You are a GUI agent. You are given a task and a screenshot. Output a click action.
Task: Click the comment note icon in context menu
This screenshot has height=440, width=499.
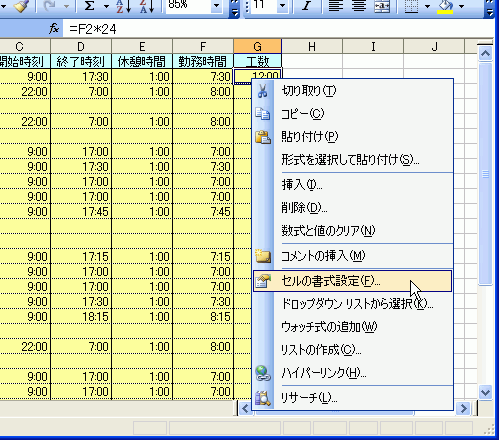[x=263, y=256]
